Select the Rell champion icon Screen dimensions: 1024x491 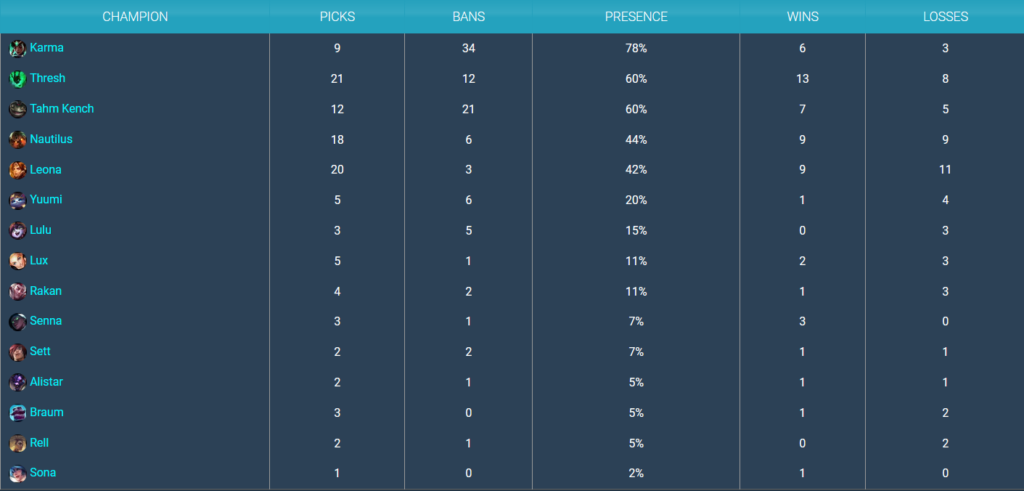[18, 444]
